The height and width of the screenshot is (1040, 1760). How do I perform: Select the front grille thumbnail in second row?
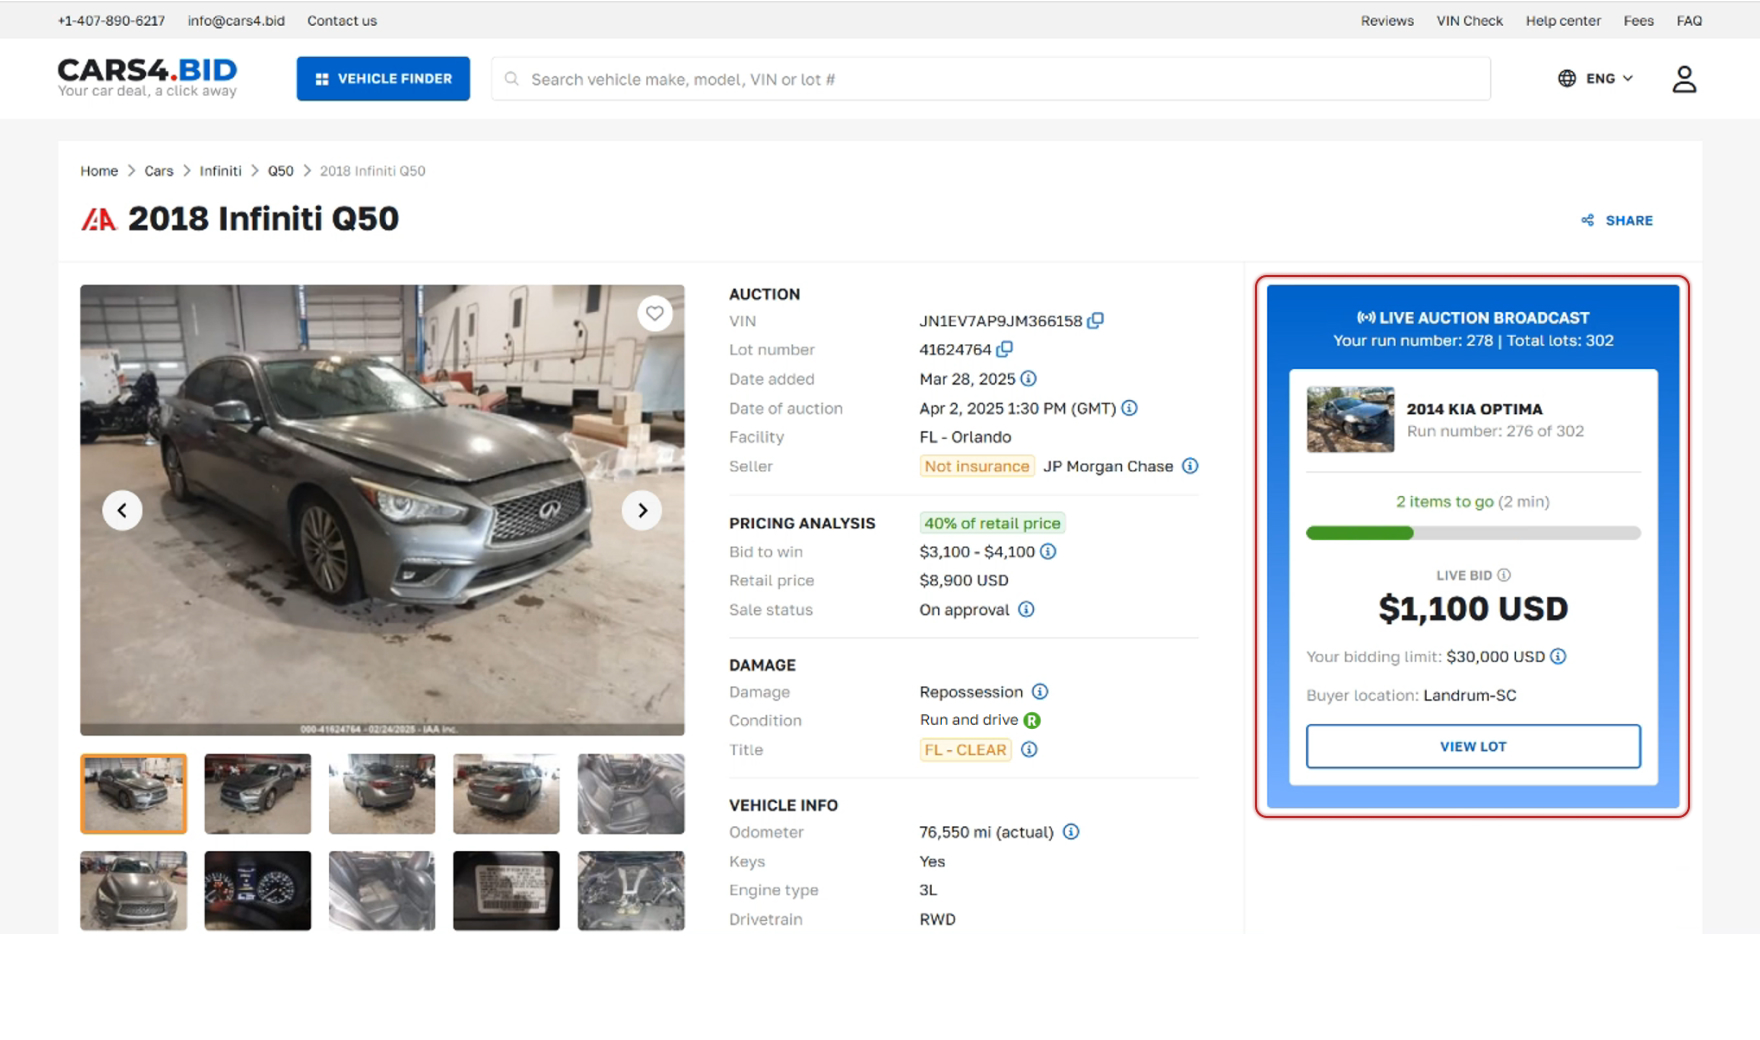click(x=133, y=891)
